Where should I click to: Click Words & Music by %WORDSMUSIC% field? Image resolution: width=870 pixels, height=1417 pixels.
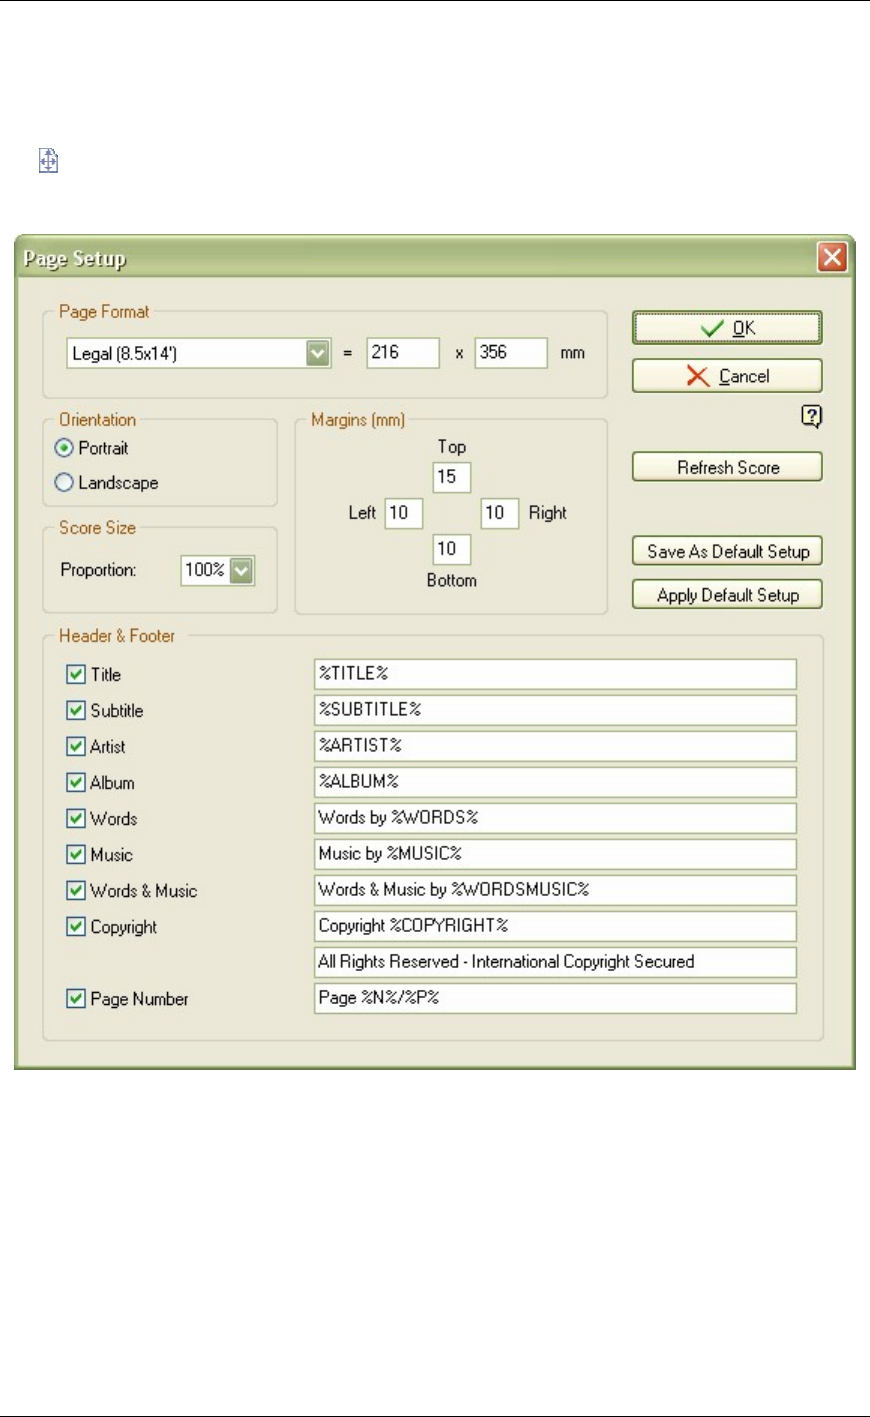pyautogui.click(x=555, y=890)
